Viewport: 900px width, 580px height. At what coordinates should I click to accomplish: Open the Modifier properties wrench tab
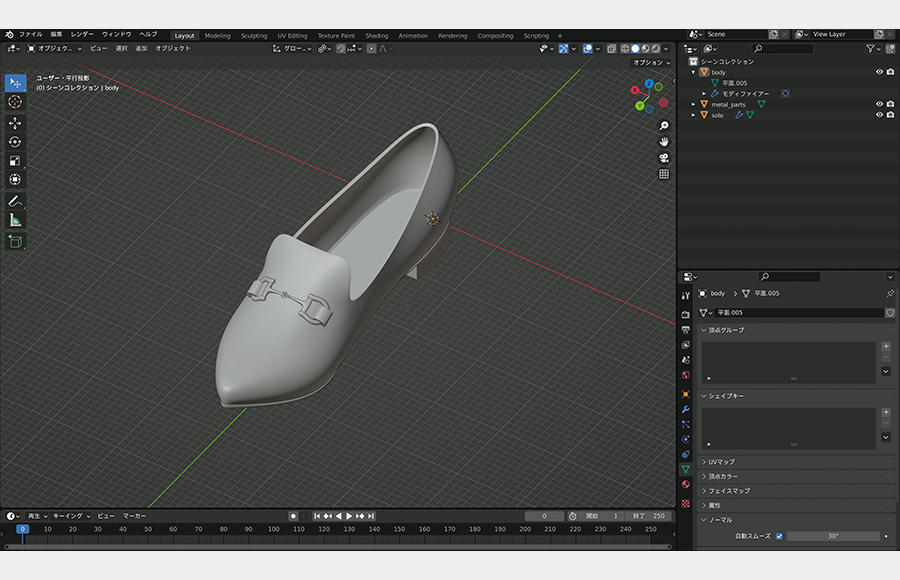point(685,409)
